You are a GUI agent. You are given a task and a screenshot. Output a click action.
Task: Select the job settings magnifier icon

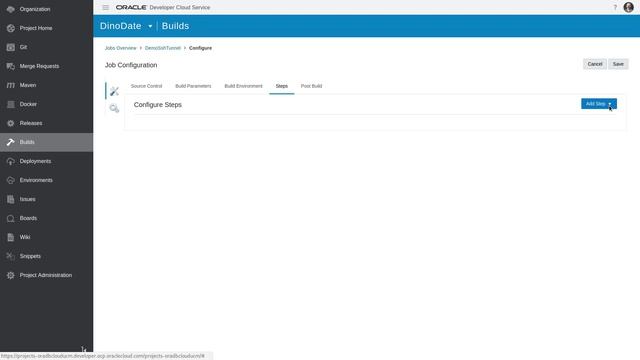(x=114, y=108)
